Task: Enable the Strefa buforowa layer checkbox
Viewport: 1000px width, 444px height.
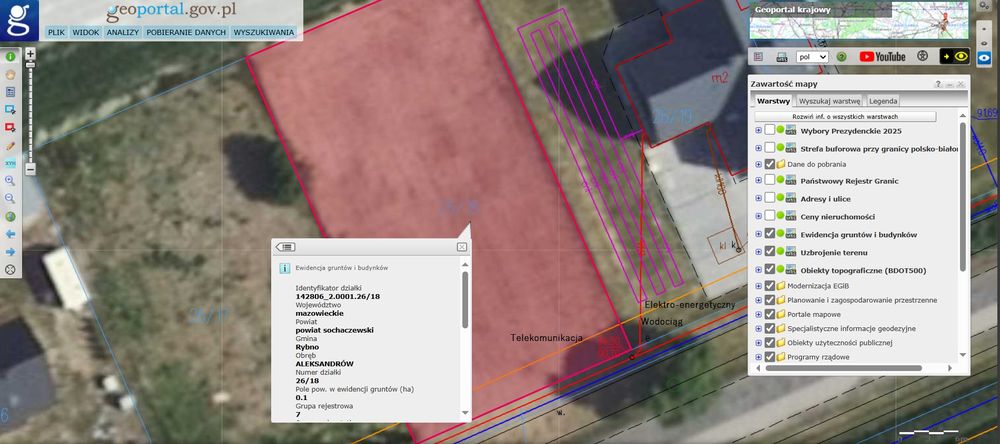Action: point(770,148)
